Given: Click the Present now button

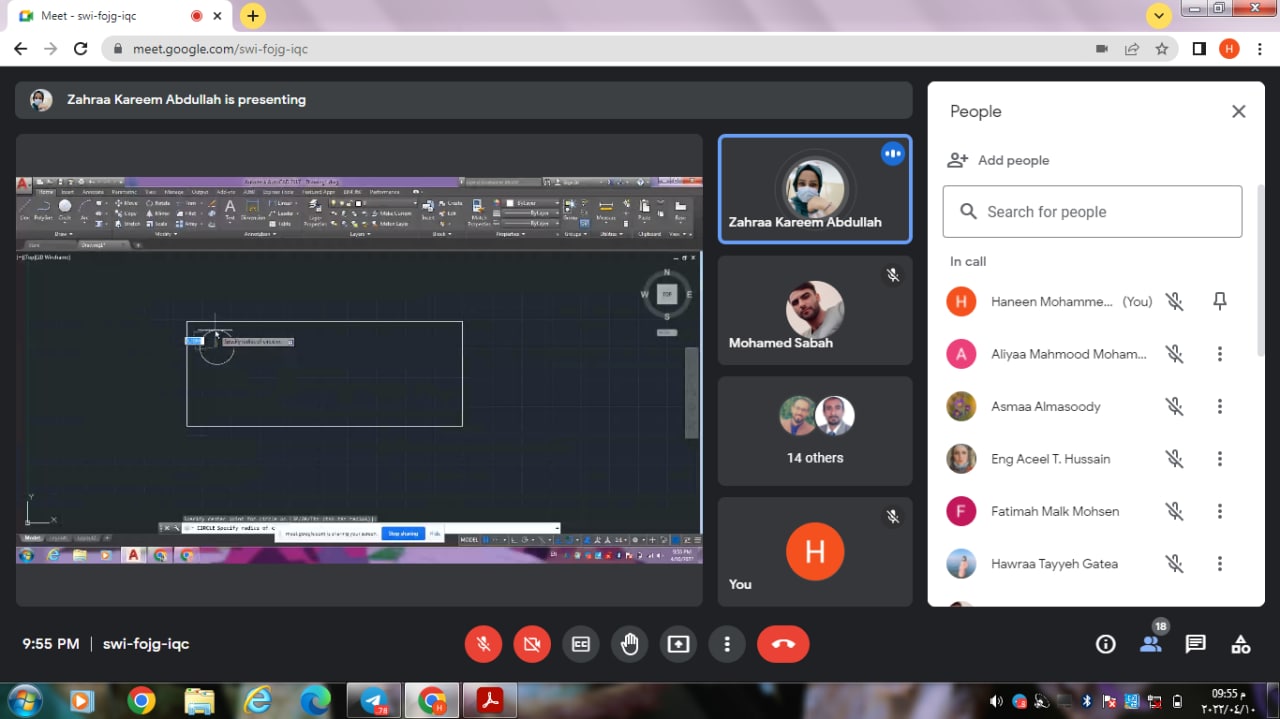Looking at the screenshot, I should [679, 644].
